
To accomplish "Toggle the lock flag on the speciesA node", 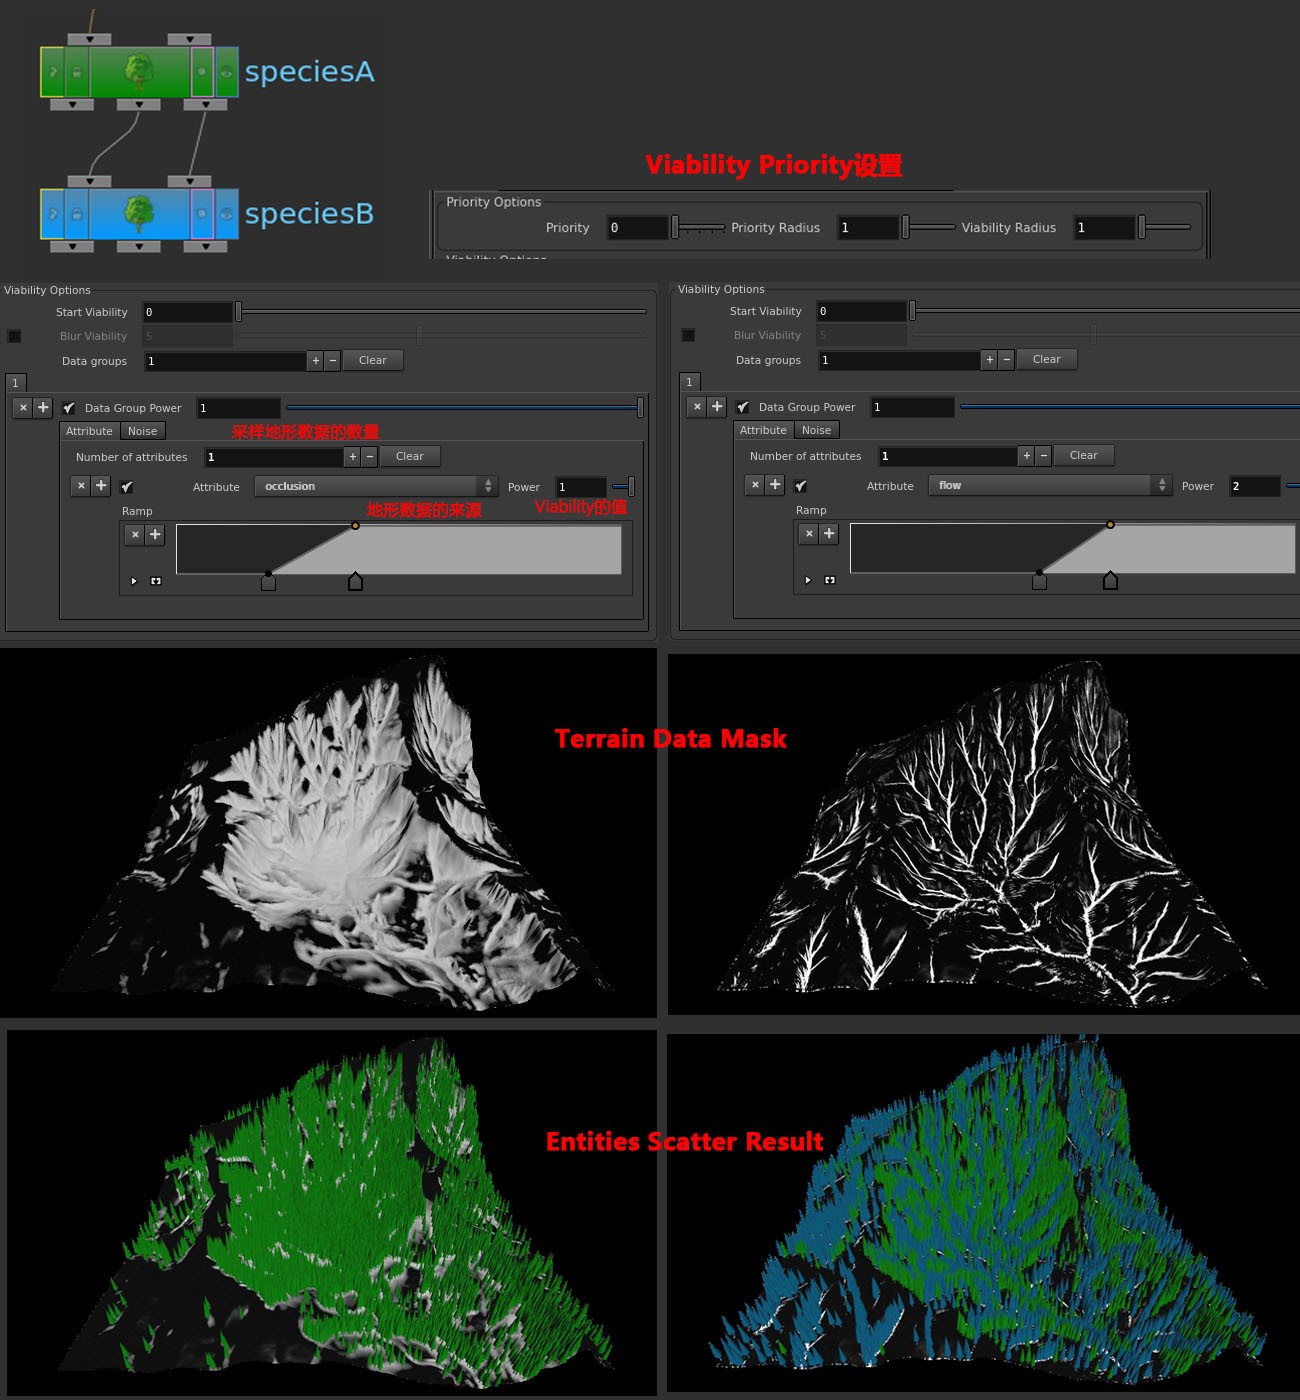I will click(77, 72).
